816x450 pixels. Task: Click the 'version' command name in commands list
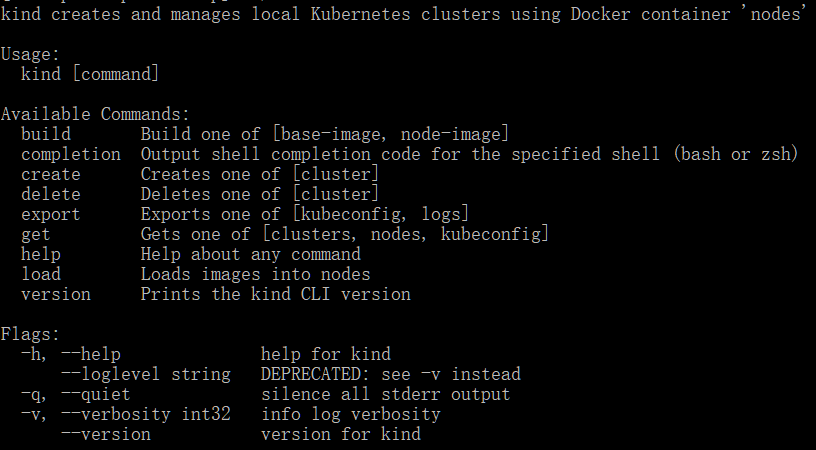click(x=56, y=294)
